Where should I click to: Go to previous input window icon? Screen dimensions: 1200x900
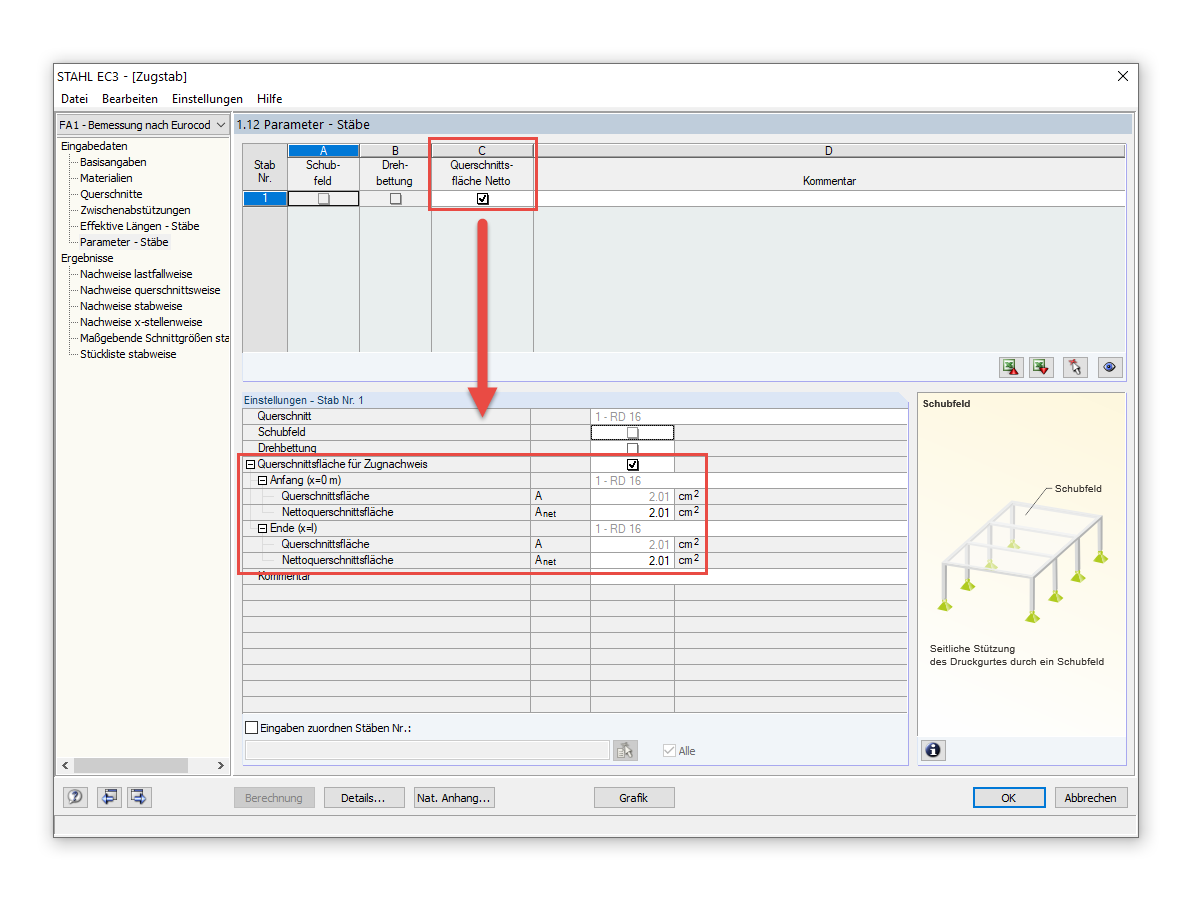(x=109, y=797)
